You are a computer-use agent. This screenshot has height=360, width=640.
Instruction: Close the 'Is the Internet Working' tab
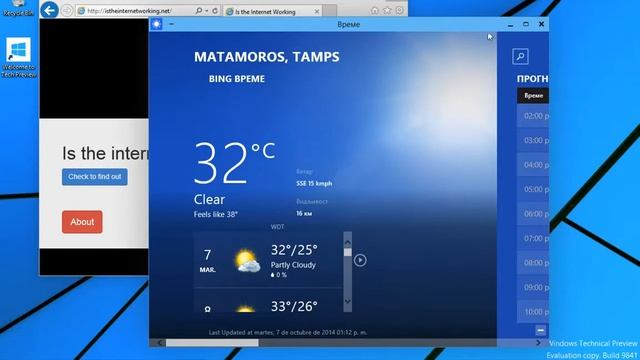317,12
